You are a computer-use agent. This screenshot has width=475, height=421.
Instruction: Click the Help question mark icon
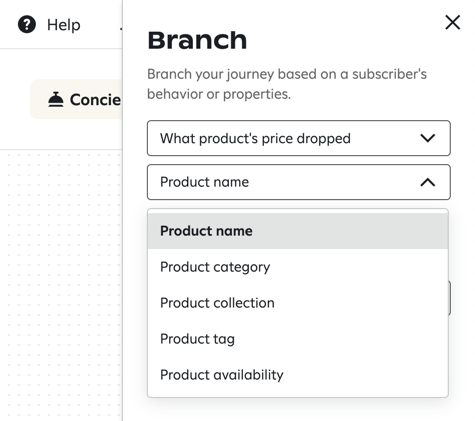[x=27, y=25]
